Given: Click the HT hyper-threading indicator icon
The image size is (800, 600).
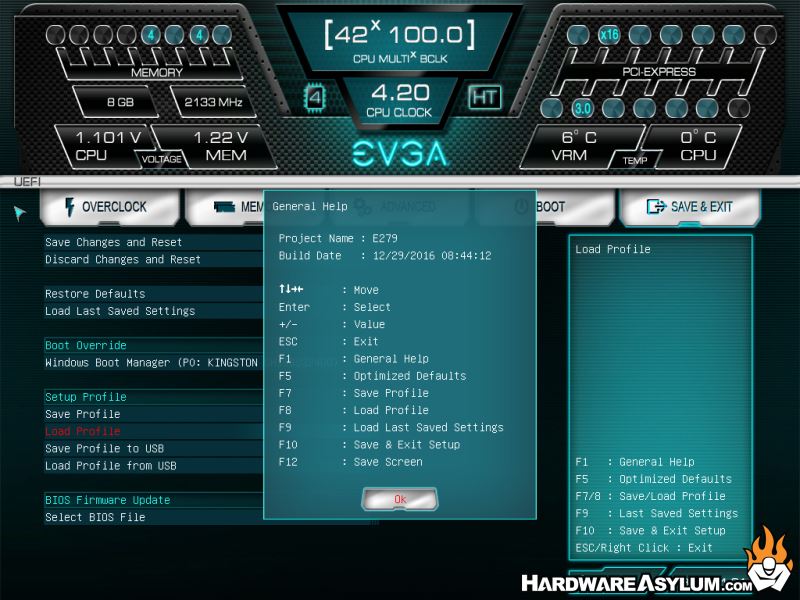Looking at the screenshot, I should click(484, 97).
